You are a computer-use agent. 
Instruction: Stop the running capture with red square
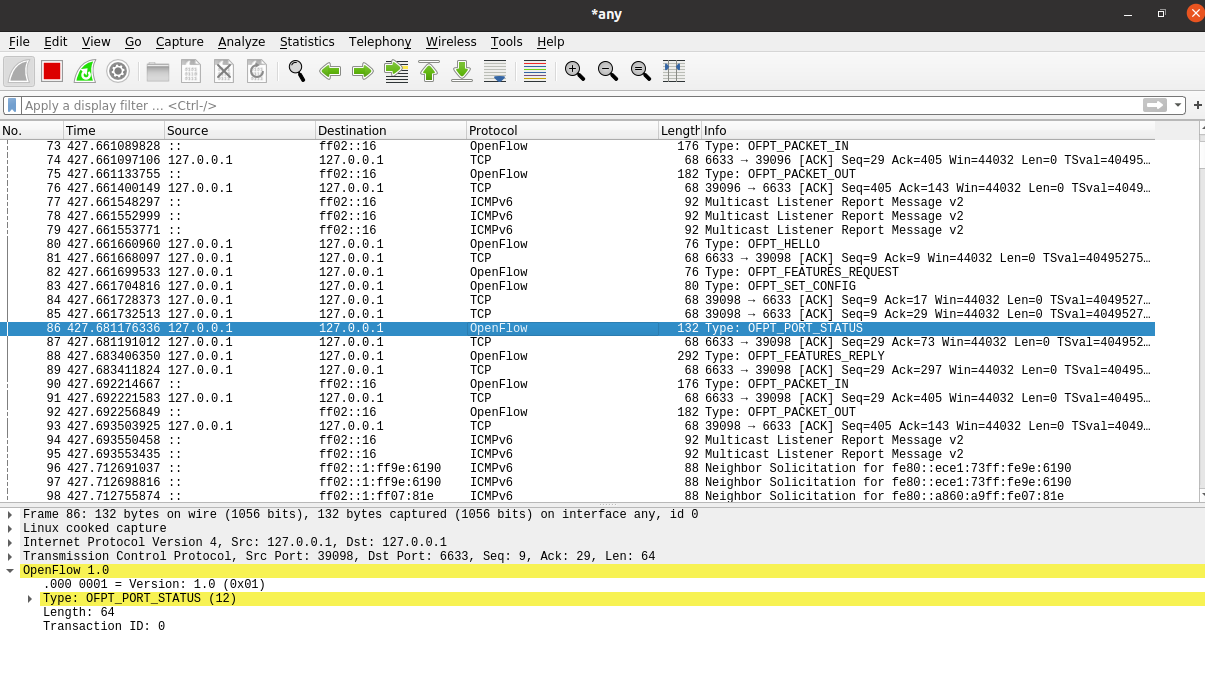click(x=52, y=71)
